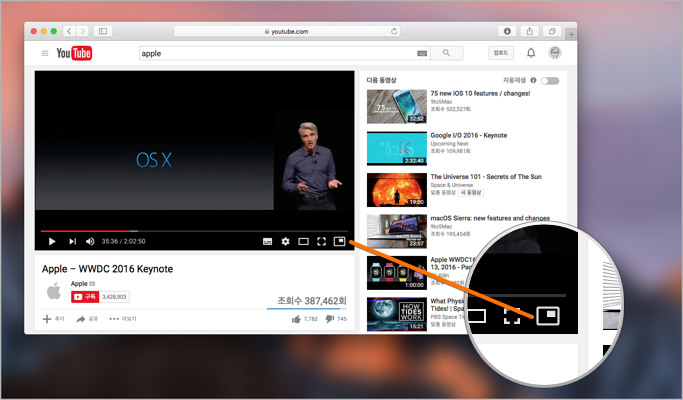Click the 9to5Mac channel under iOS 10 video
683x400 pixels.
click(x=441, y=102)
